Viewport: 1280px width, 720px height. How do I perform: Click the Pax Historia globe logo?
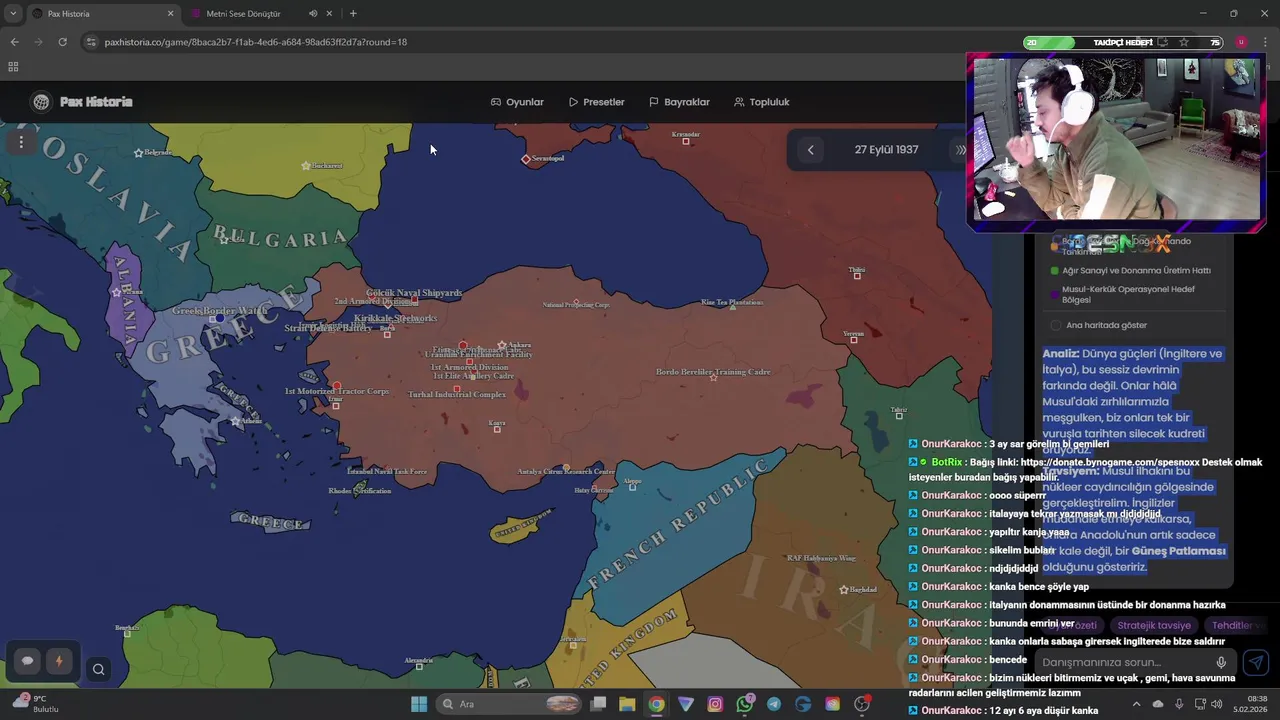[41, 102]
